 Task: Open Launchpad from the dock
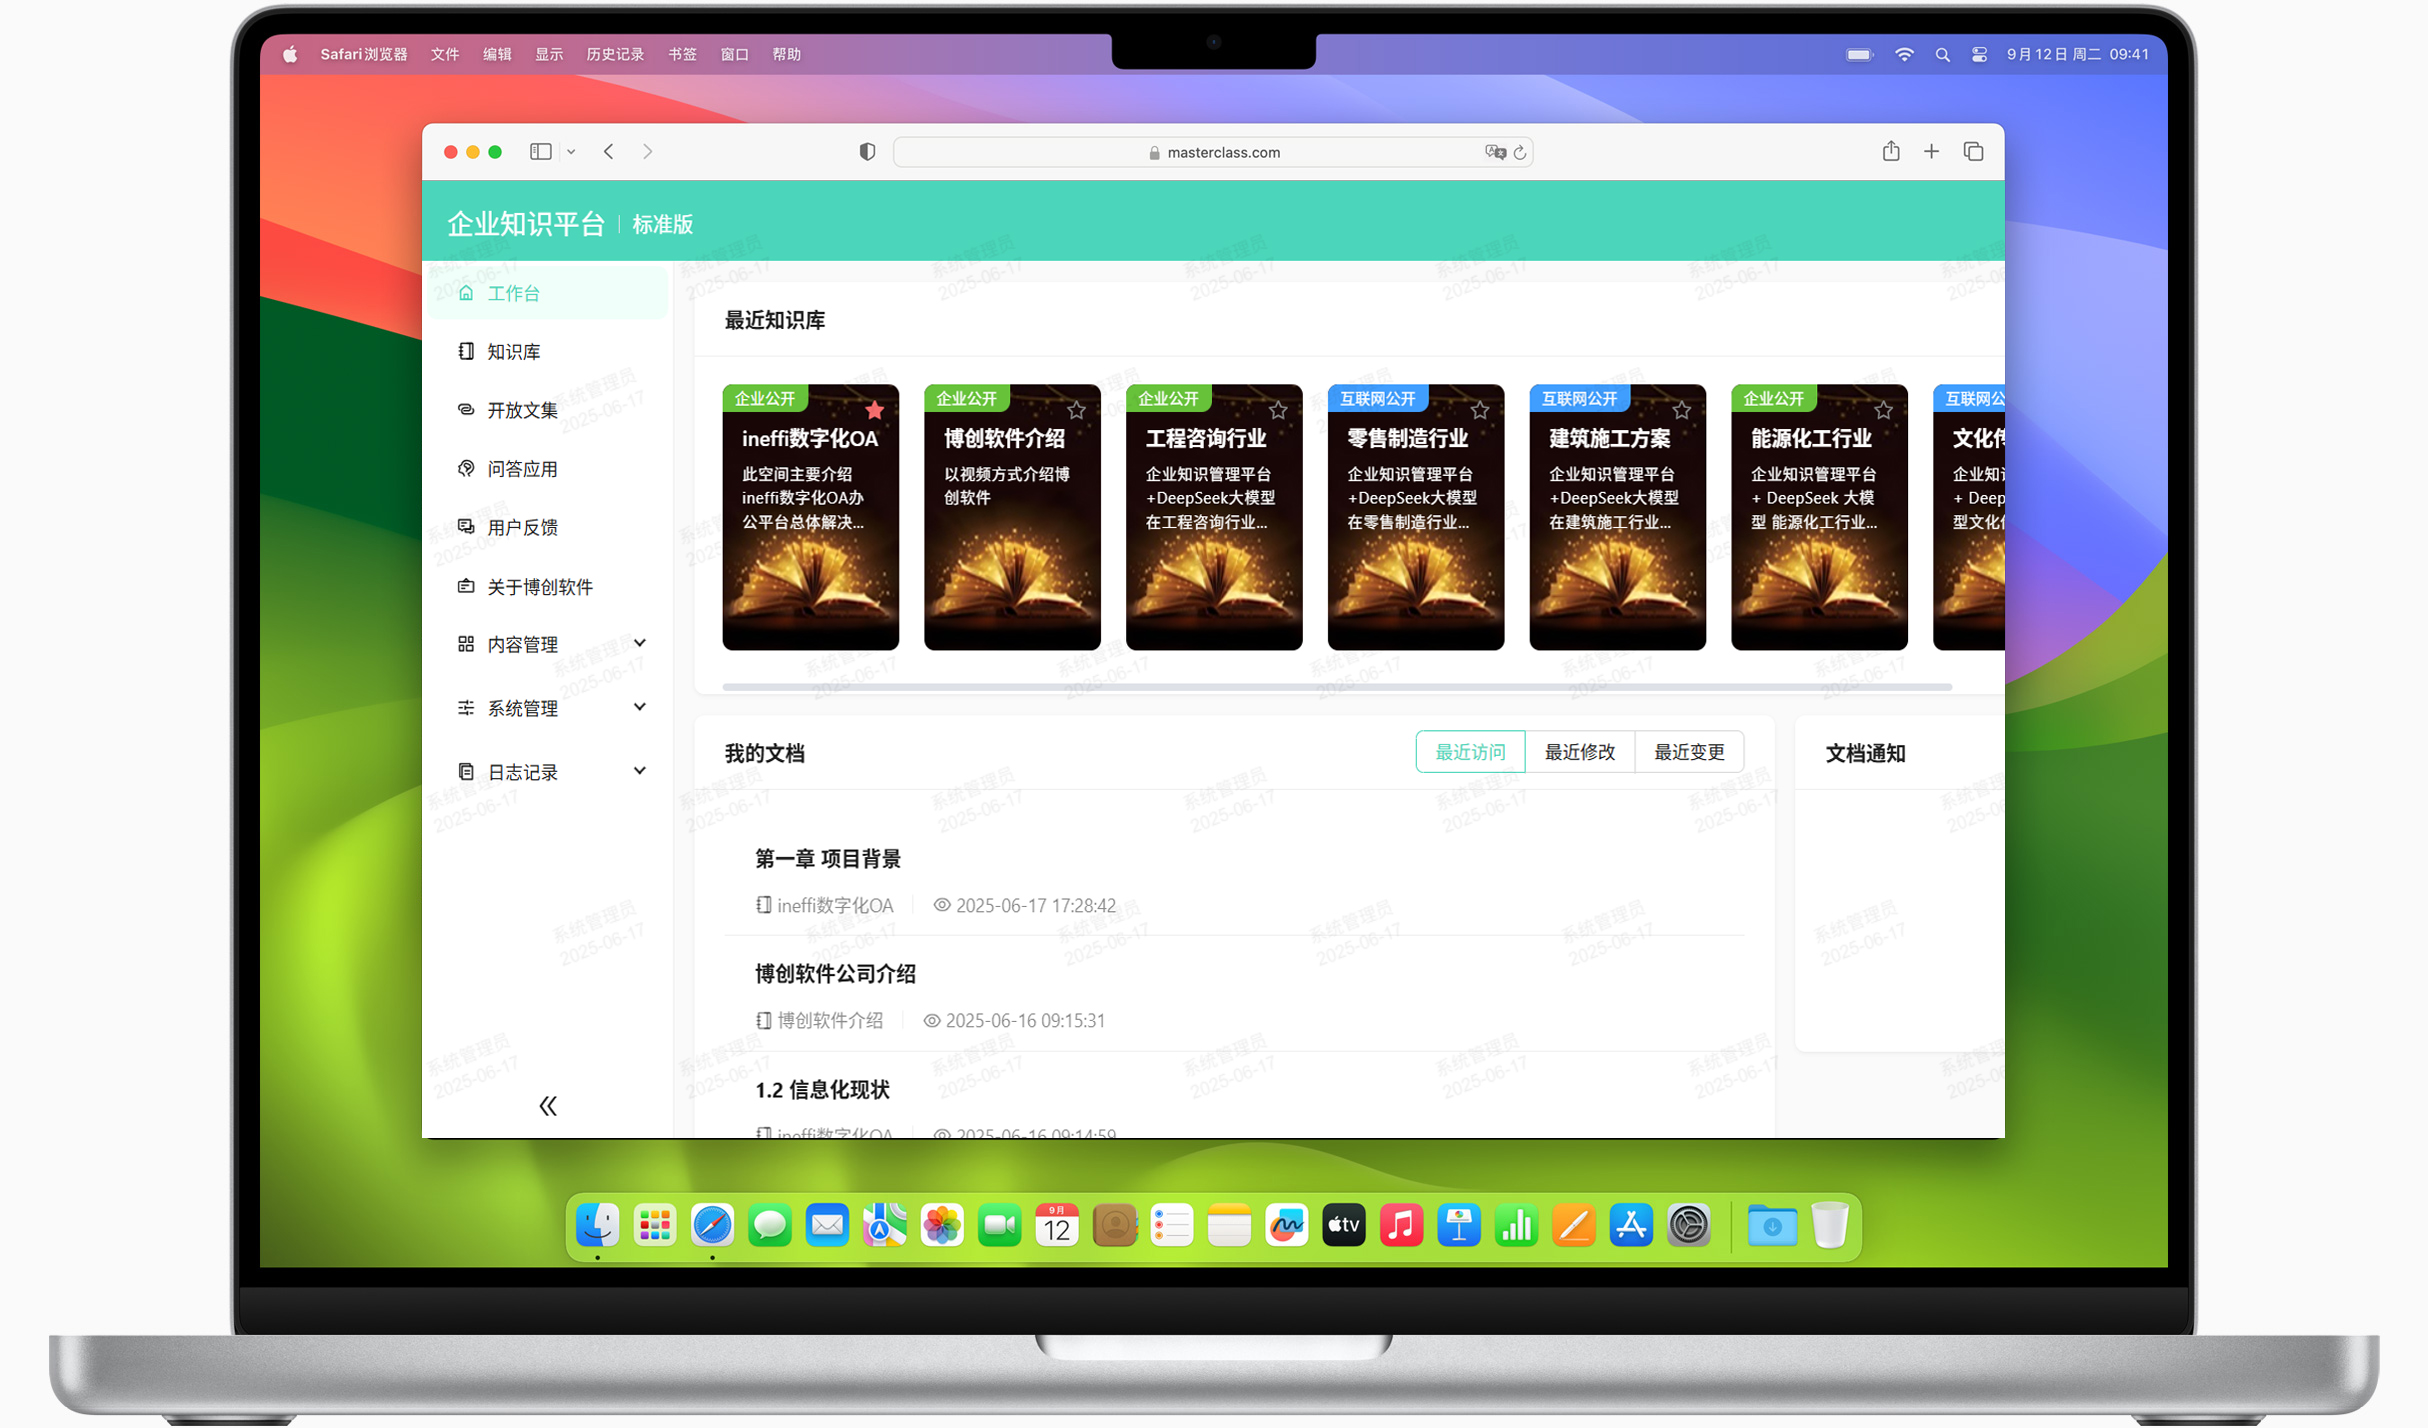coord(655,1225)
